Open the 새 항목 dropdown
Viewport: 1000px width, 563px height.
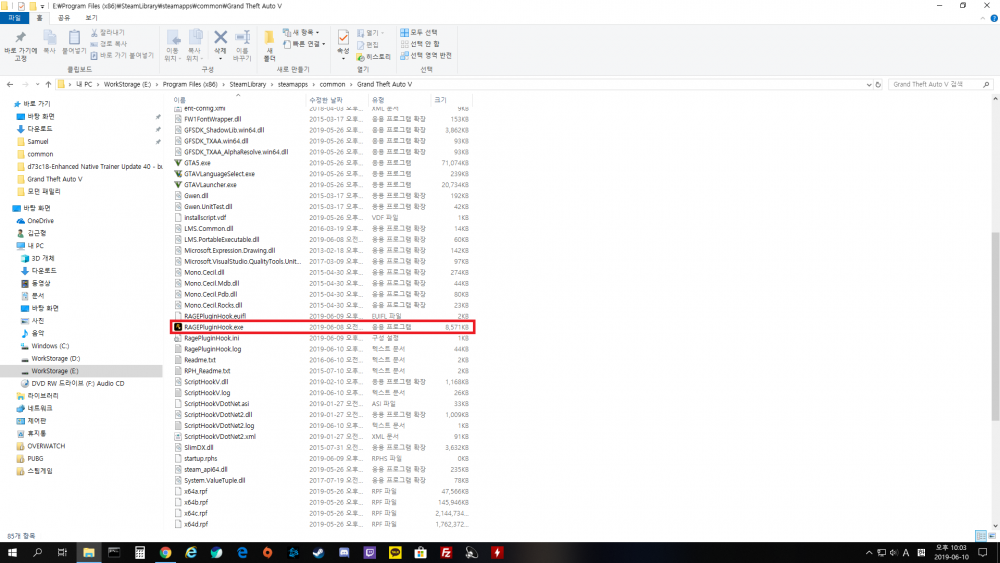click(301, 32)
